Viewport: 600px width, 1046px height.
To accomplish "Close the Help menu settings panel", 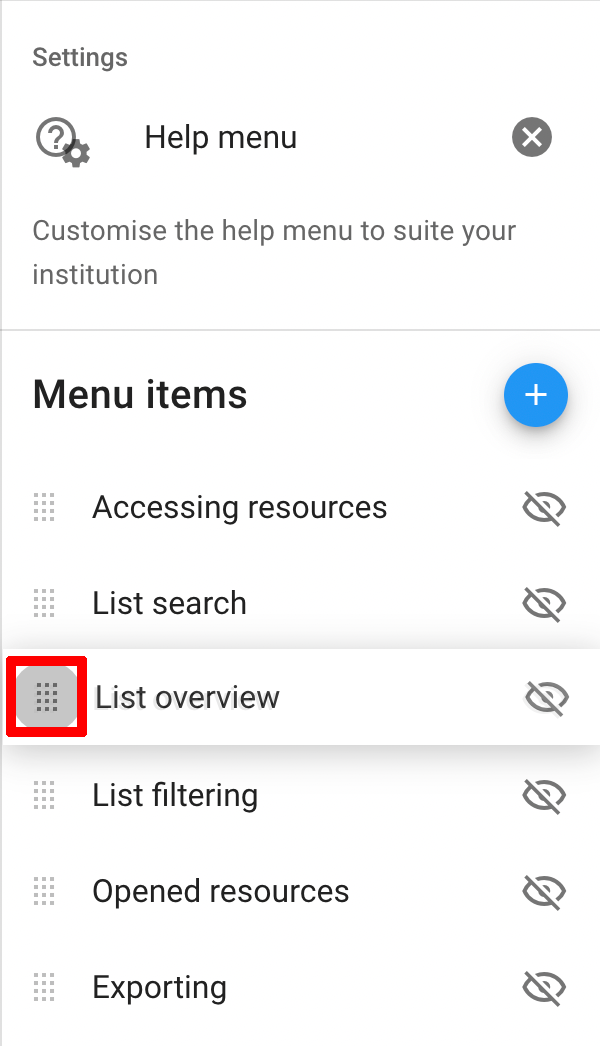I will click(532, 137).
